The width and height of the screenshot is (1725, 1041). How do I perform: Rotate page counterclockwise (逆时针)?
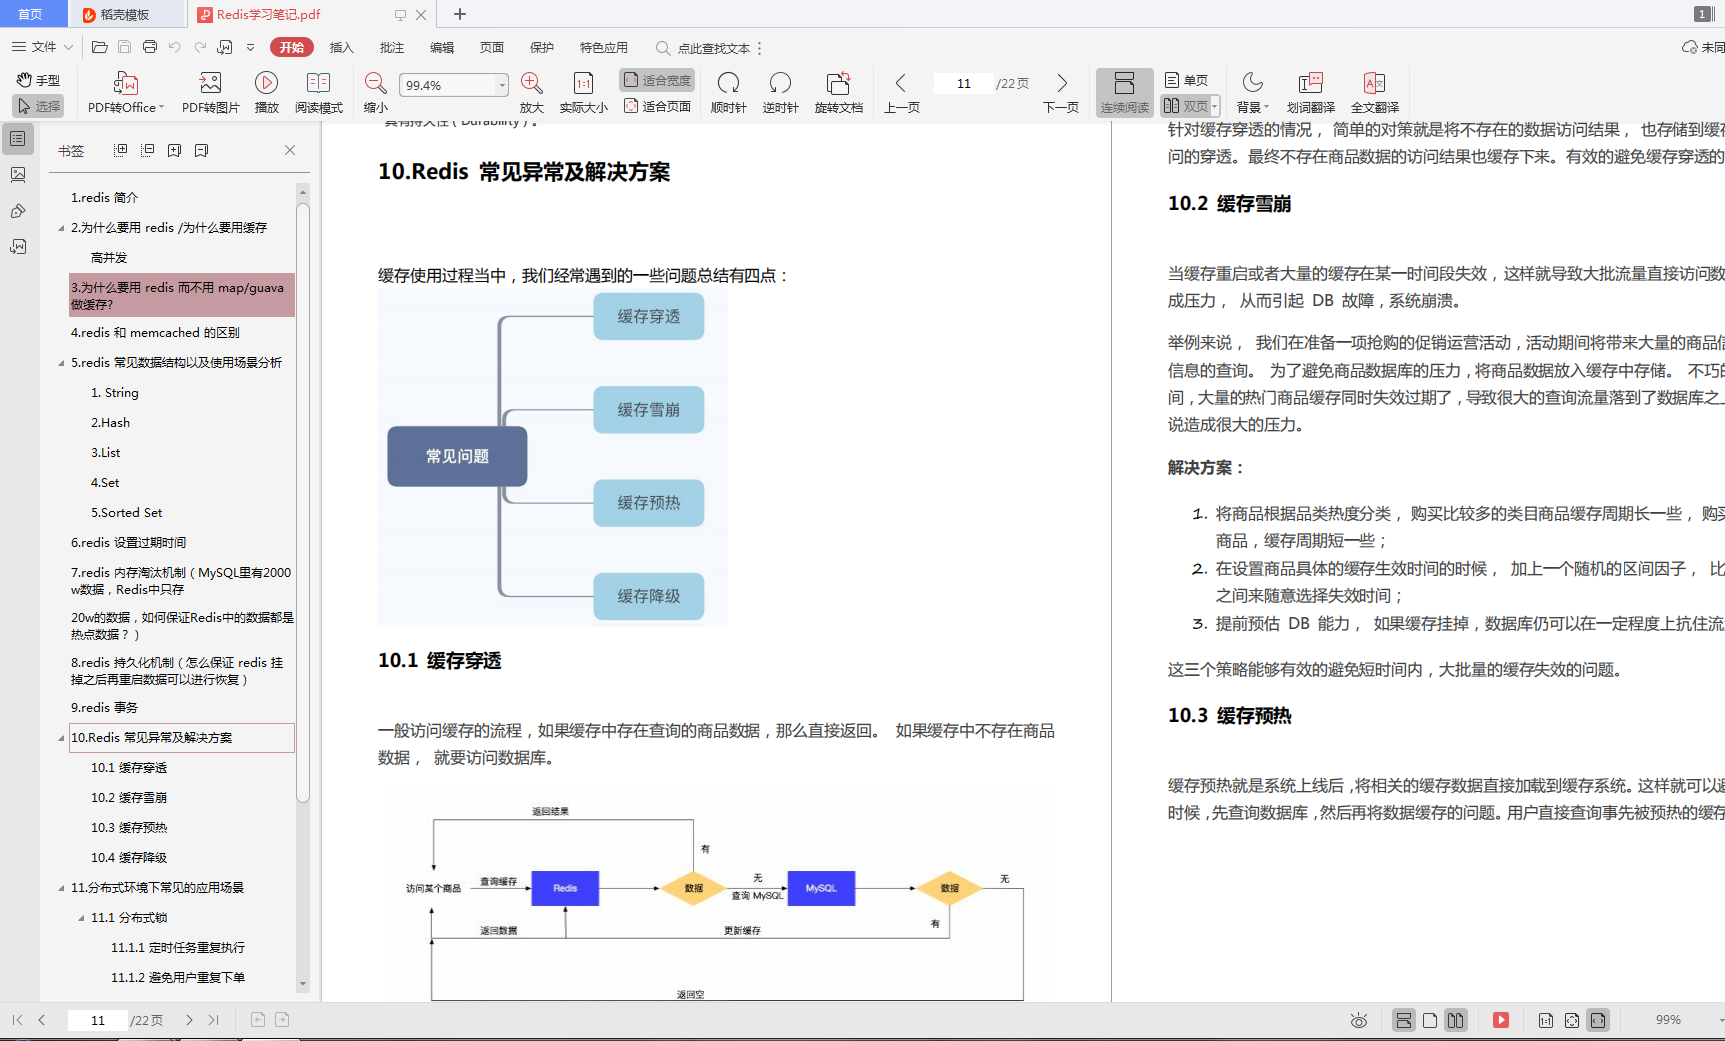coord(780,92)
